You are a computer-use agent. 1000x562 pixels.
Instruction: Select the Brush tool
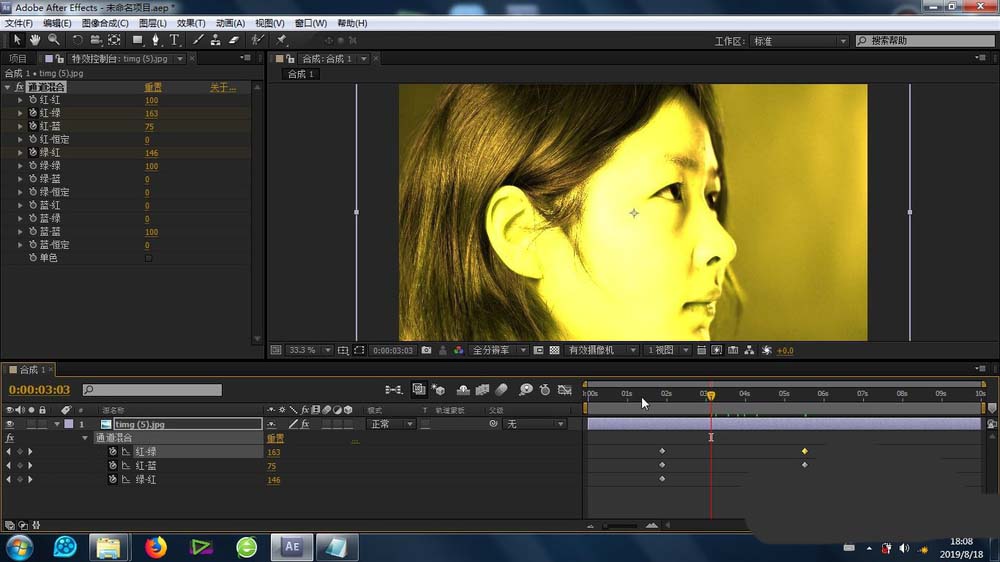coord(197,40)
